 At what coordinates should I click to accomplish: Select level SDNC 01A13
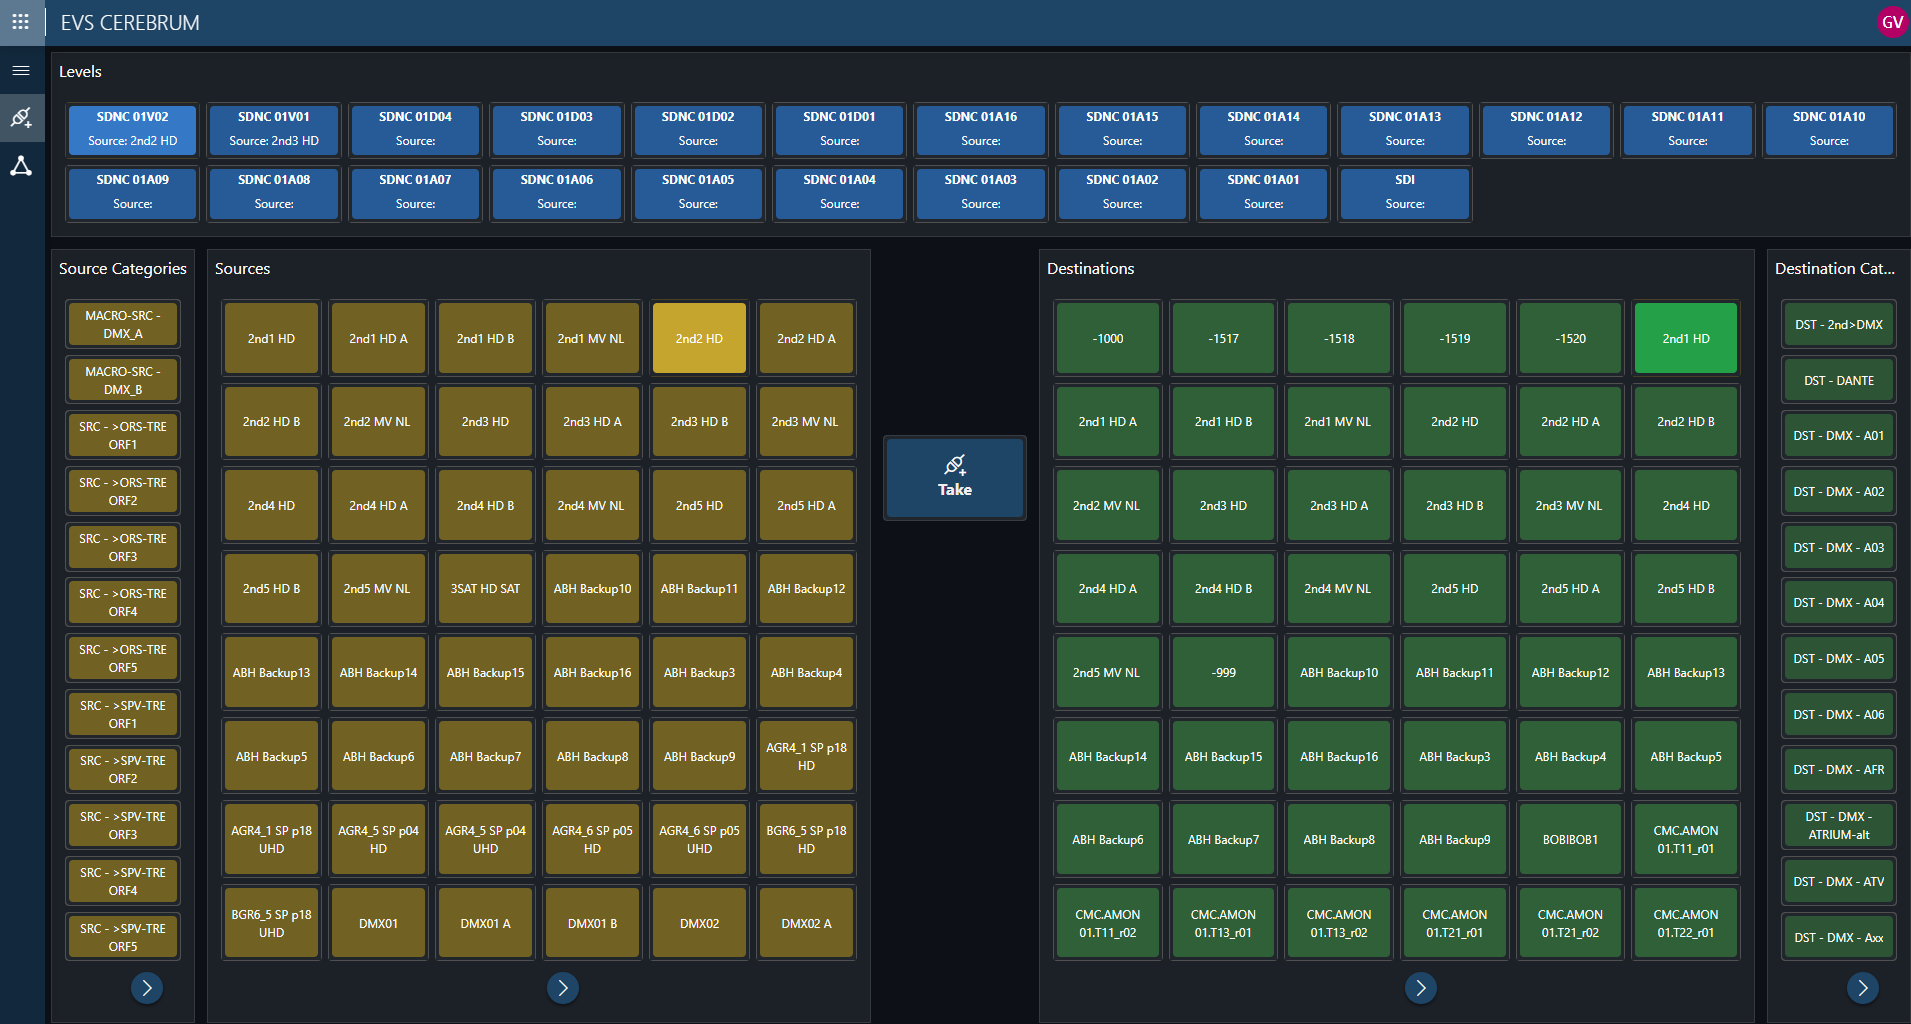click(1405, 129)
